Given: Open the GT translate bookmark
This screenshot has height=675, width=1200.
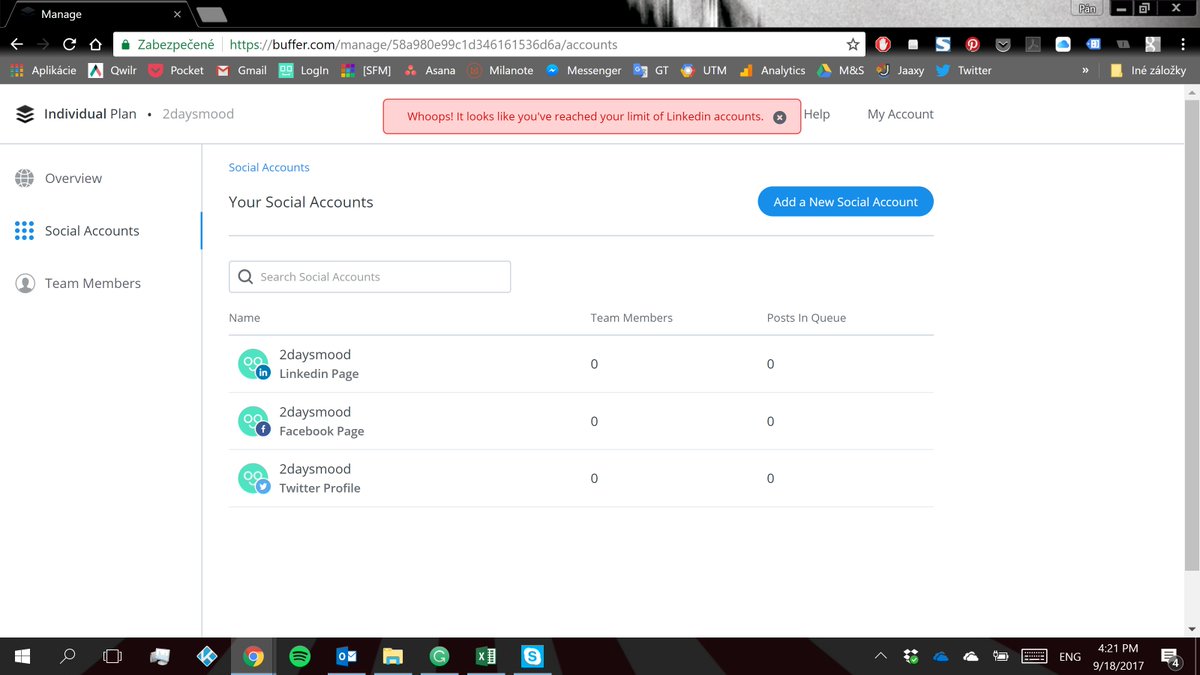Looking at the screenshot, I should [651, 70].
